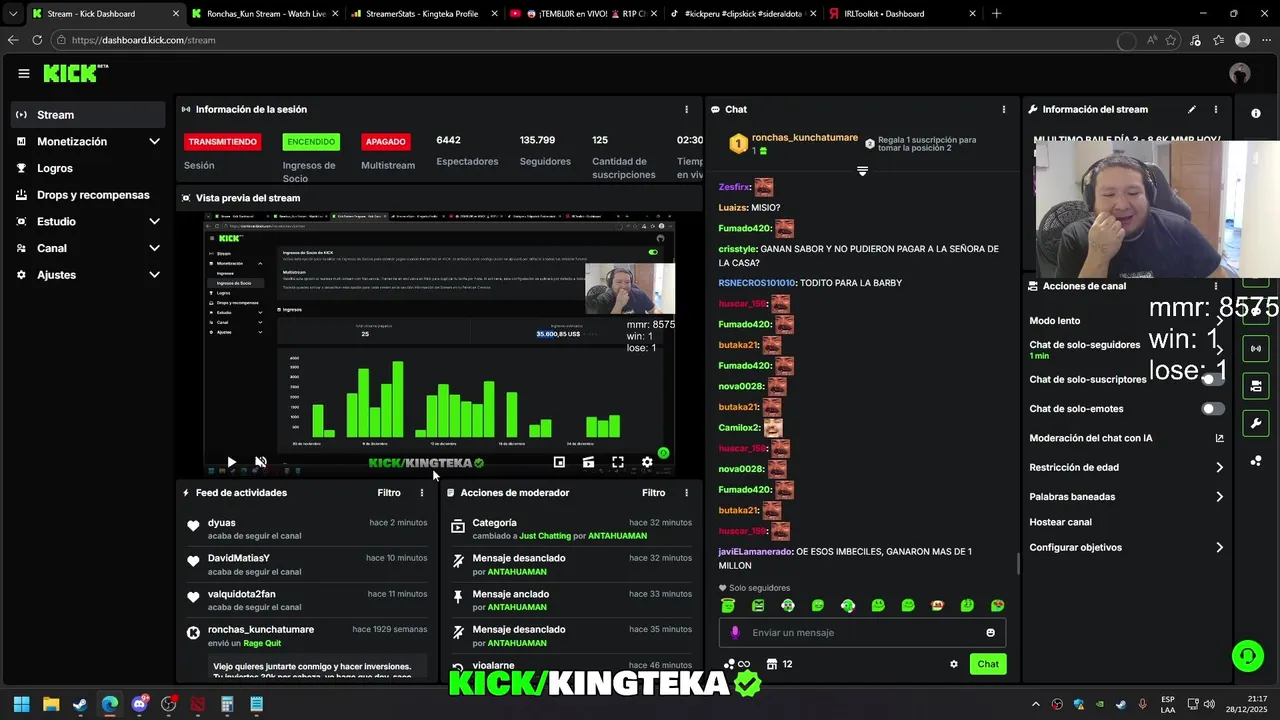Toggle Chat de solo-emotes switch

(1213, 409)
